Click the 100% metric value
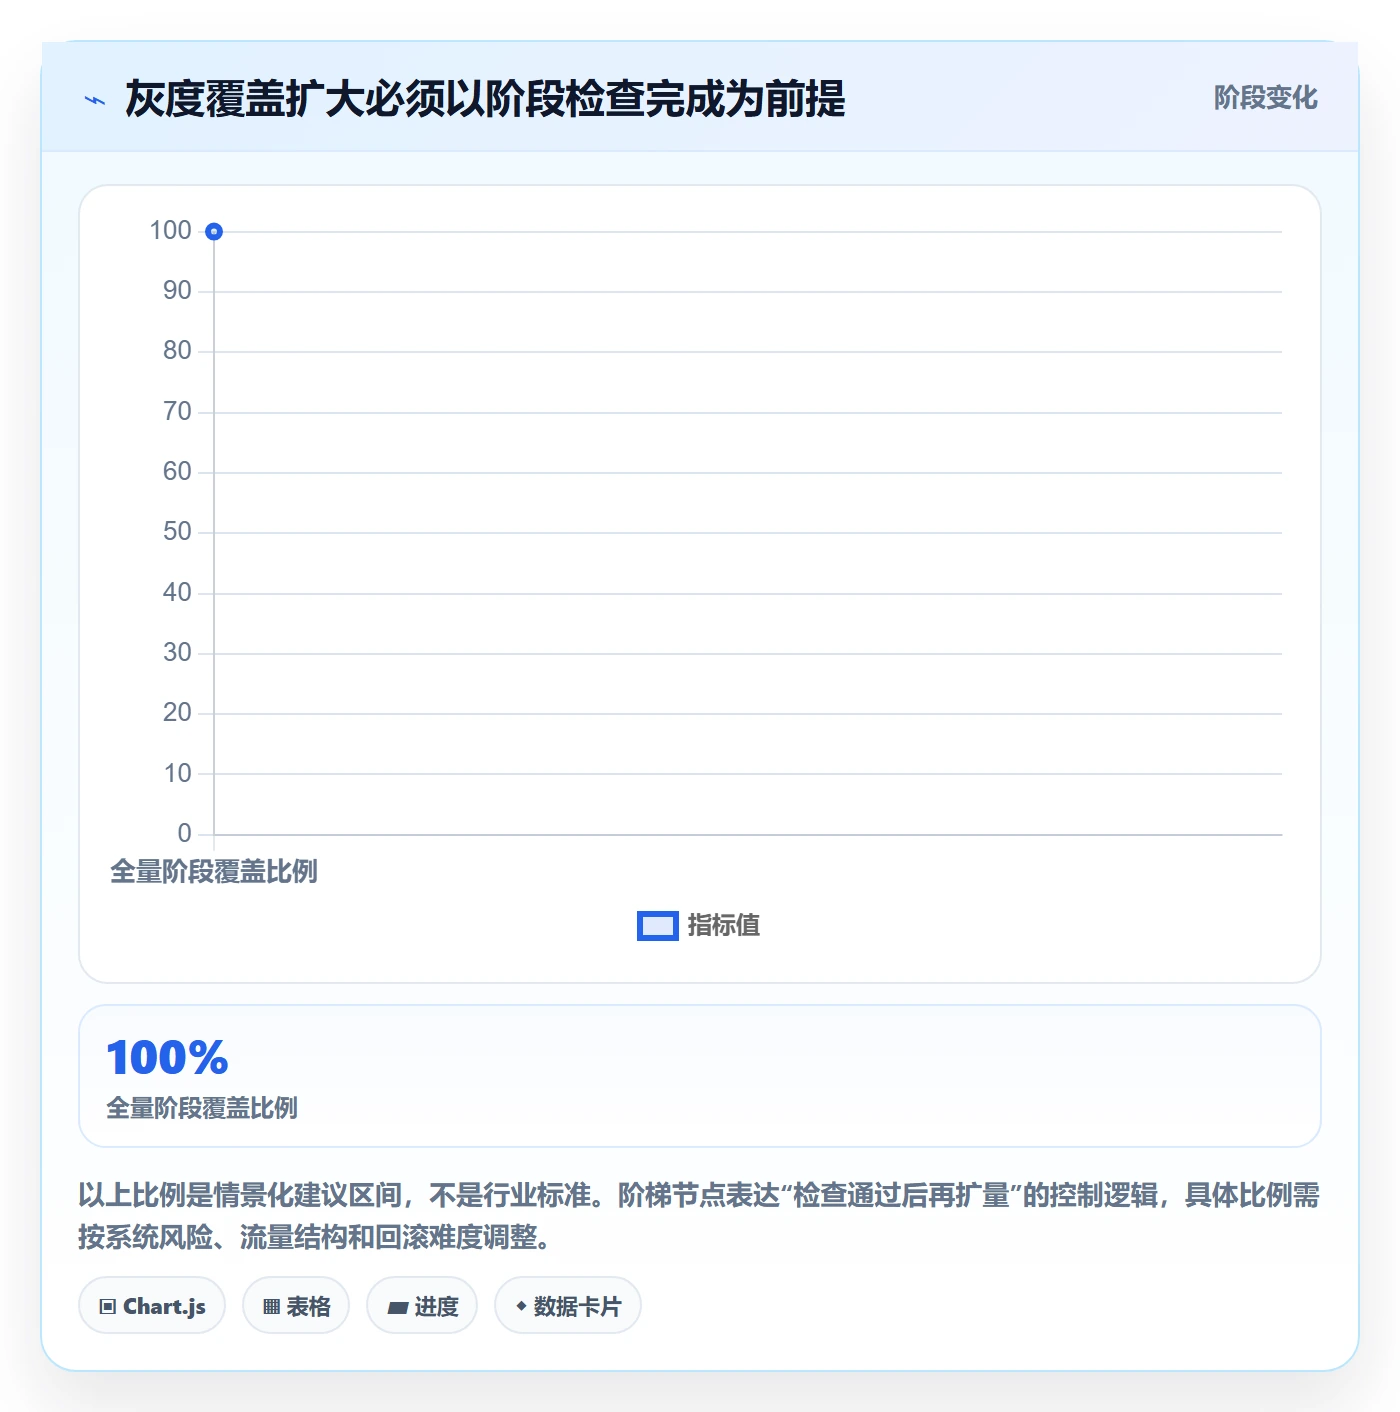This screenshot has width=1400, height=1412. (168, 1058)
